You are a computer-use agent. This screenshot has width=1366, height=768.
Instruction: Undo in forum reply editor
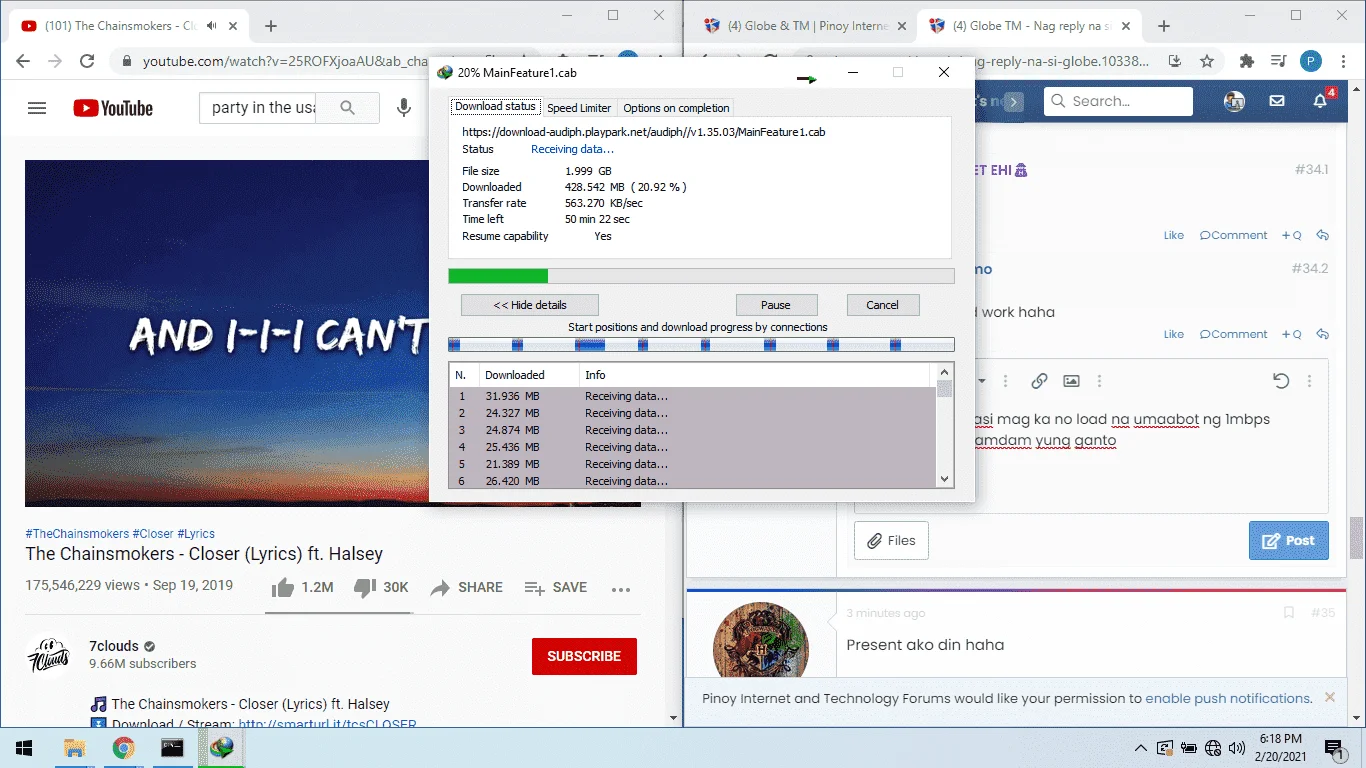coord(1281,381)
